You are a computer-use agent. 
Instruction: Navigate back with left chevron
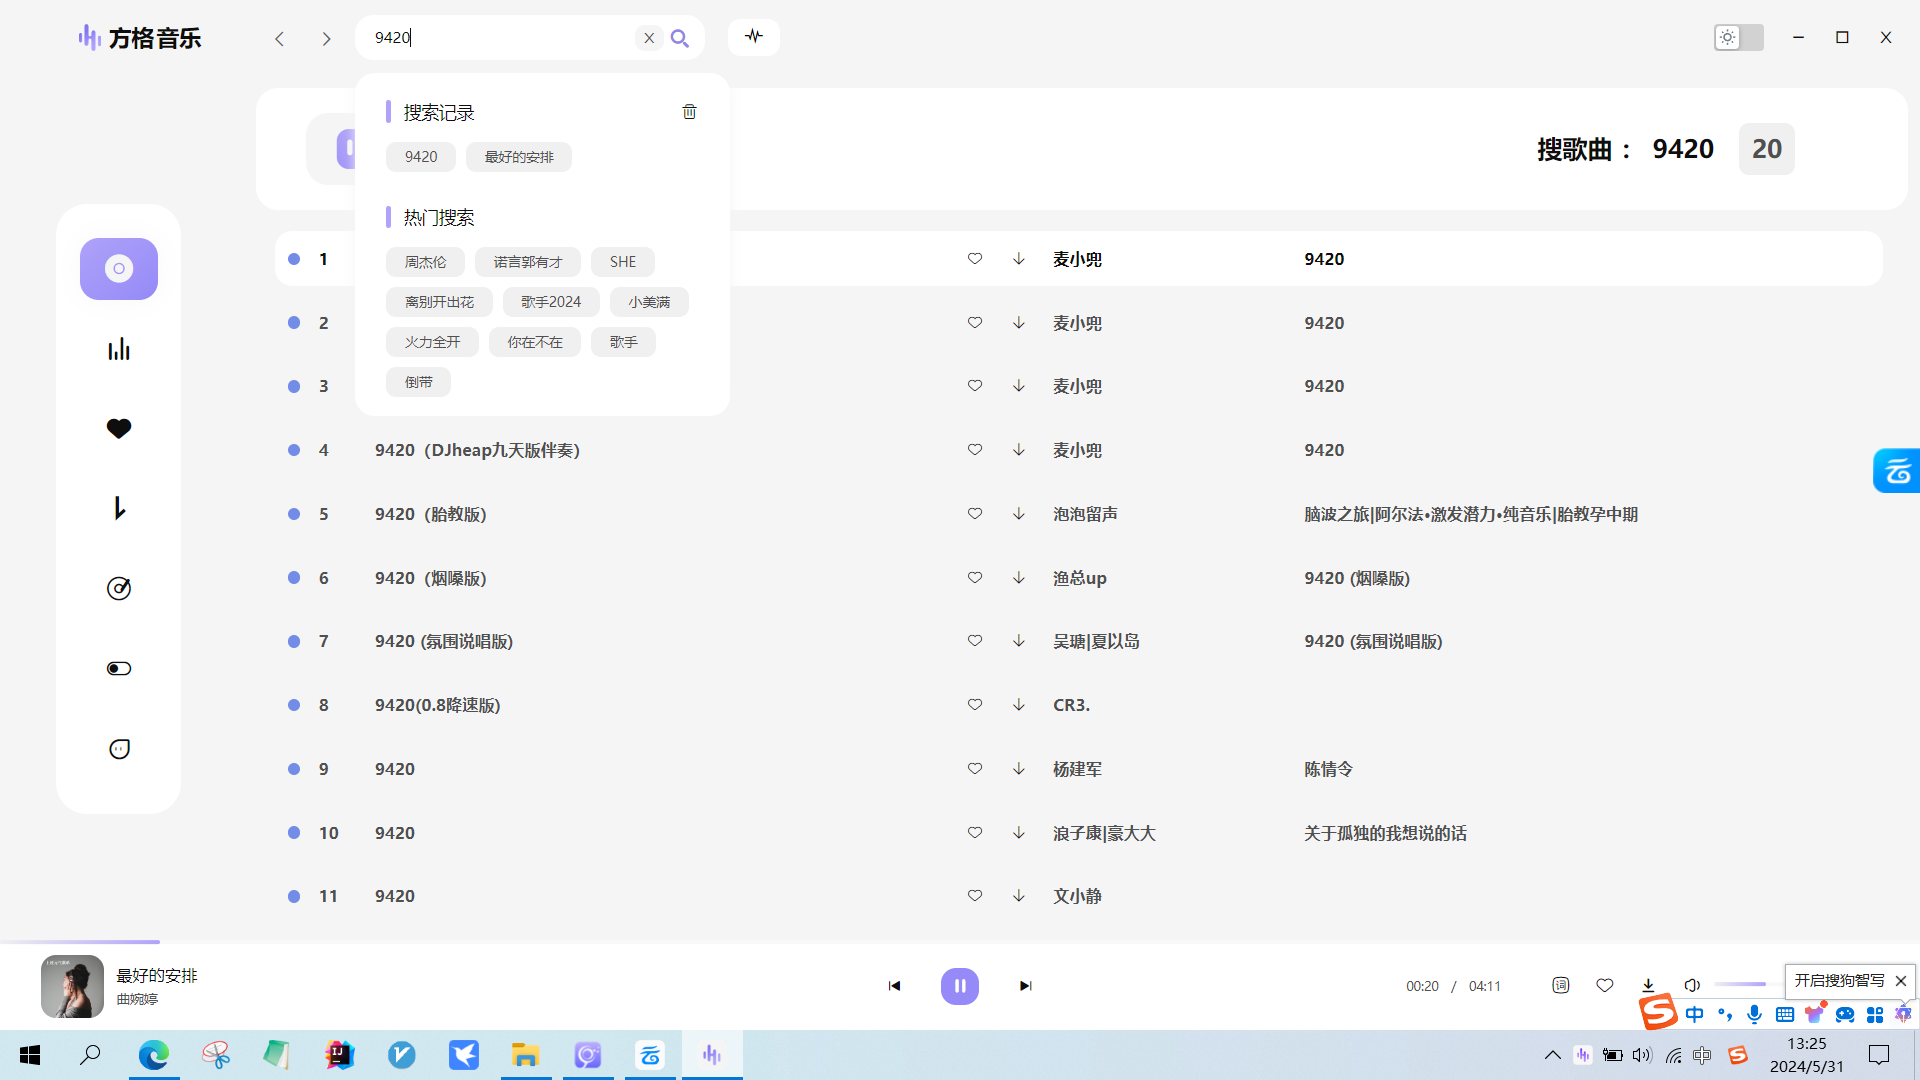pos(280,39)
